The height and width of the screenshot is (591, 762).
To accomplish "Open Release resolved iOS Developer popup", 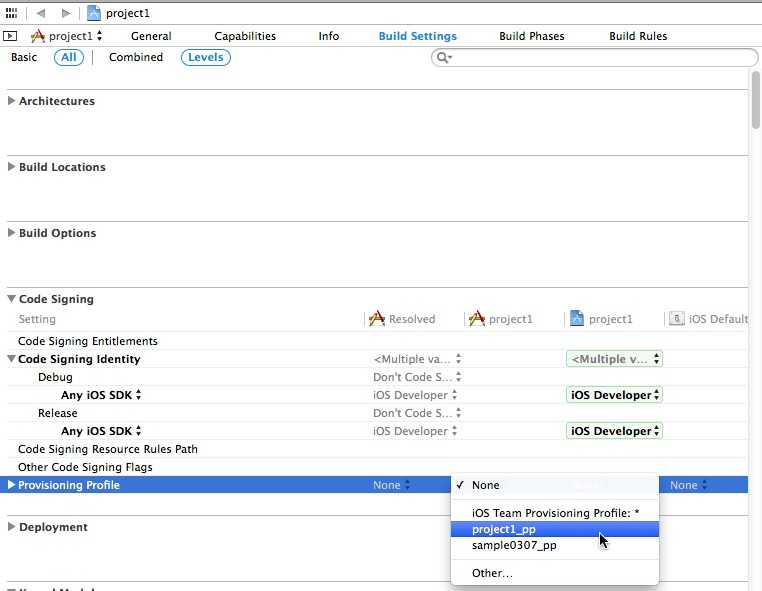I will 416,431.
